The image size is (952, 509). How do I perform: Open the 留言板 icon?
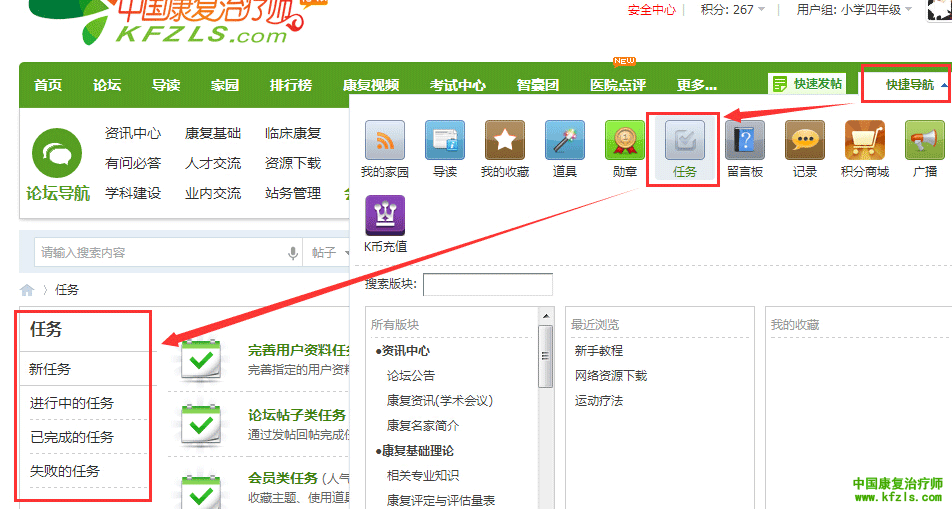(x=745, y=141)
